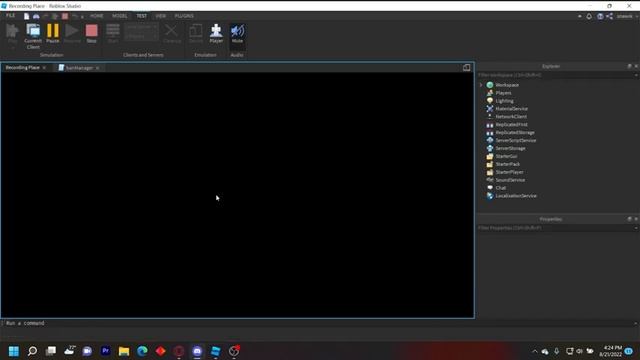
Task: Open Task View on the taskbar
Action: (51, 351)
